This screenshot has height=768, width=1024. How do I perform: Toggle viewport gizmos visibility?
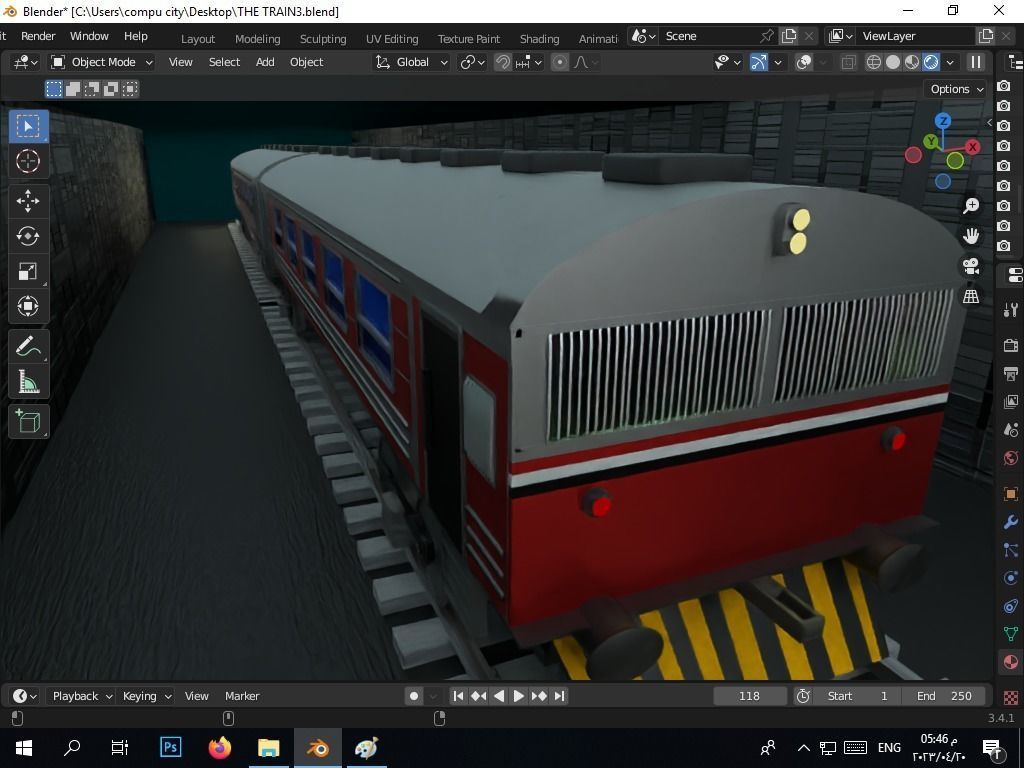click(758, 62)
